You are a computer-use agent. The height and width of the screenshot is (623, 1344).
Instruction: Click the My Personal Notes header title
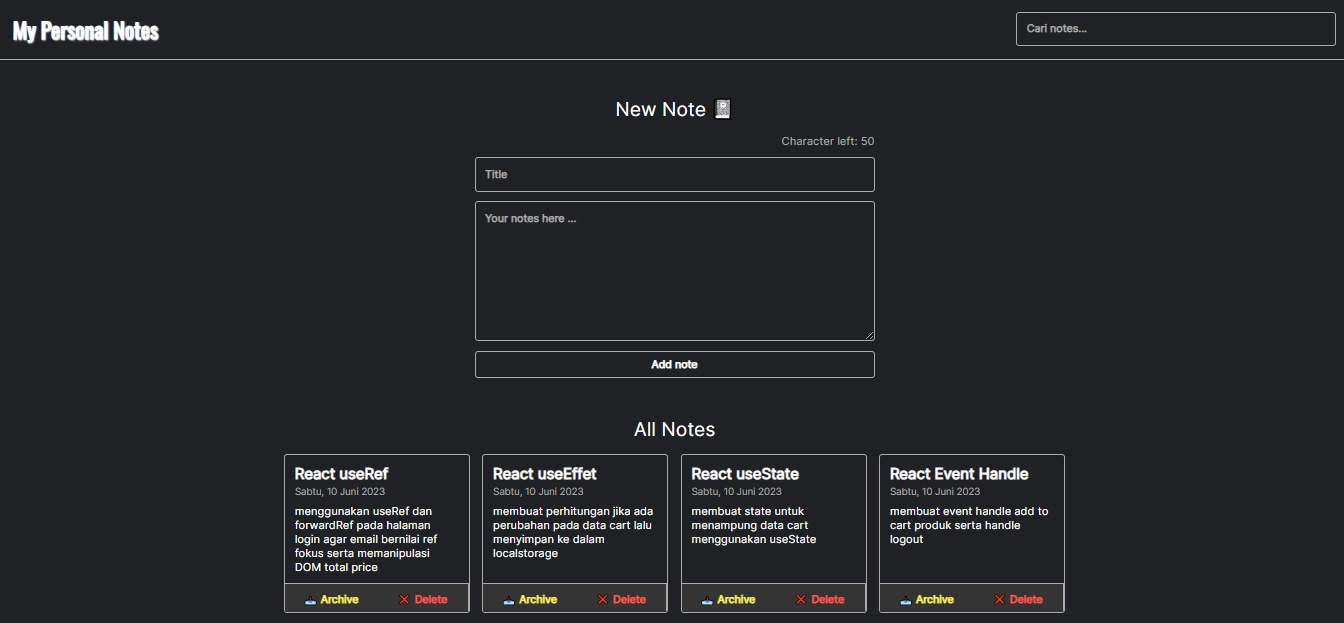coord(86,31)
